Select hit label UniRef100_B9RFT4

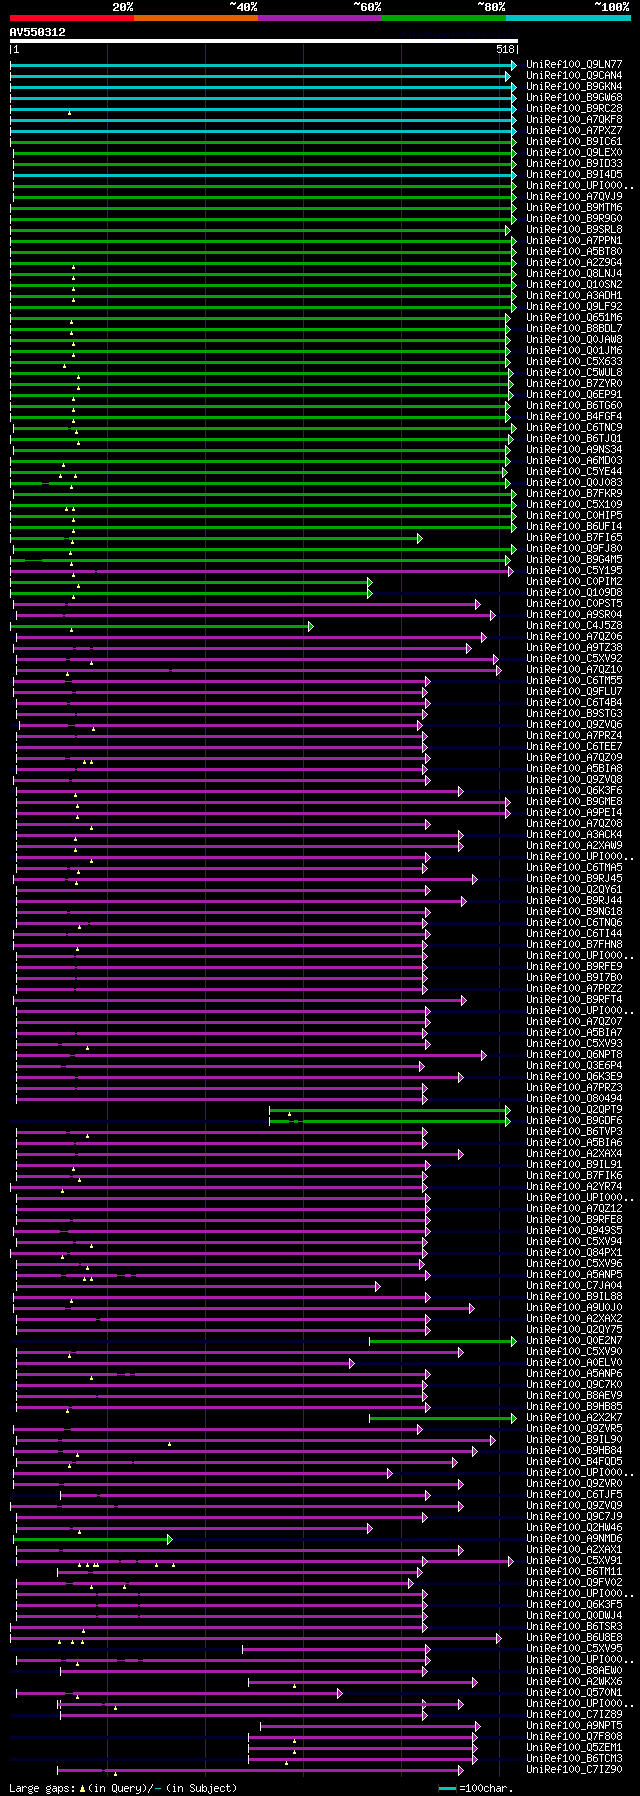pos(574,999)
